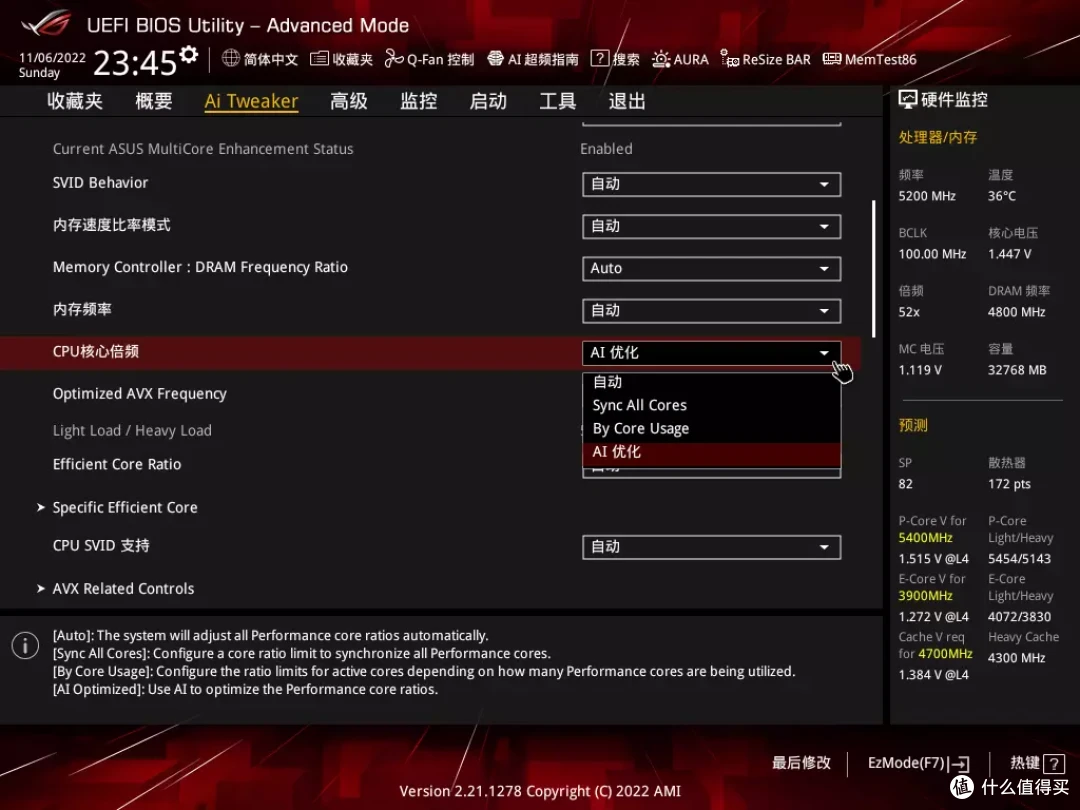Click the info icon beside help text
The height and width of the screenshot is (810, 1080).
pyautogui.click(x=25, y=645)
